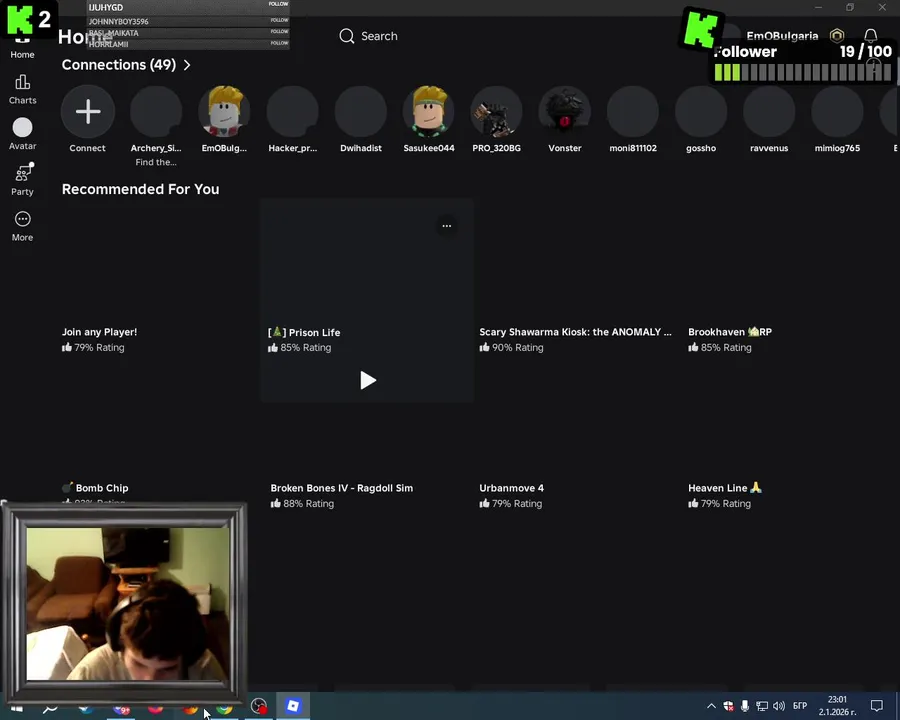Open mimiog765 connection avatar

coord(837,111)
